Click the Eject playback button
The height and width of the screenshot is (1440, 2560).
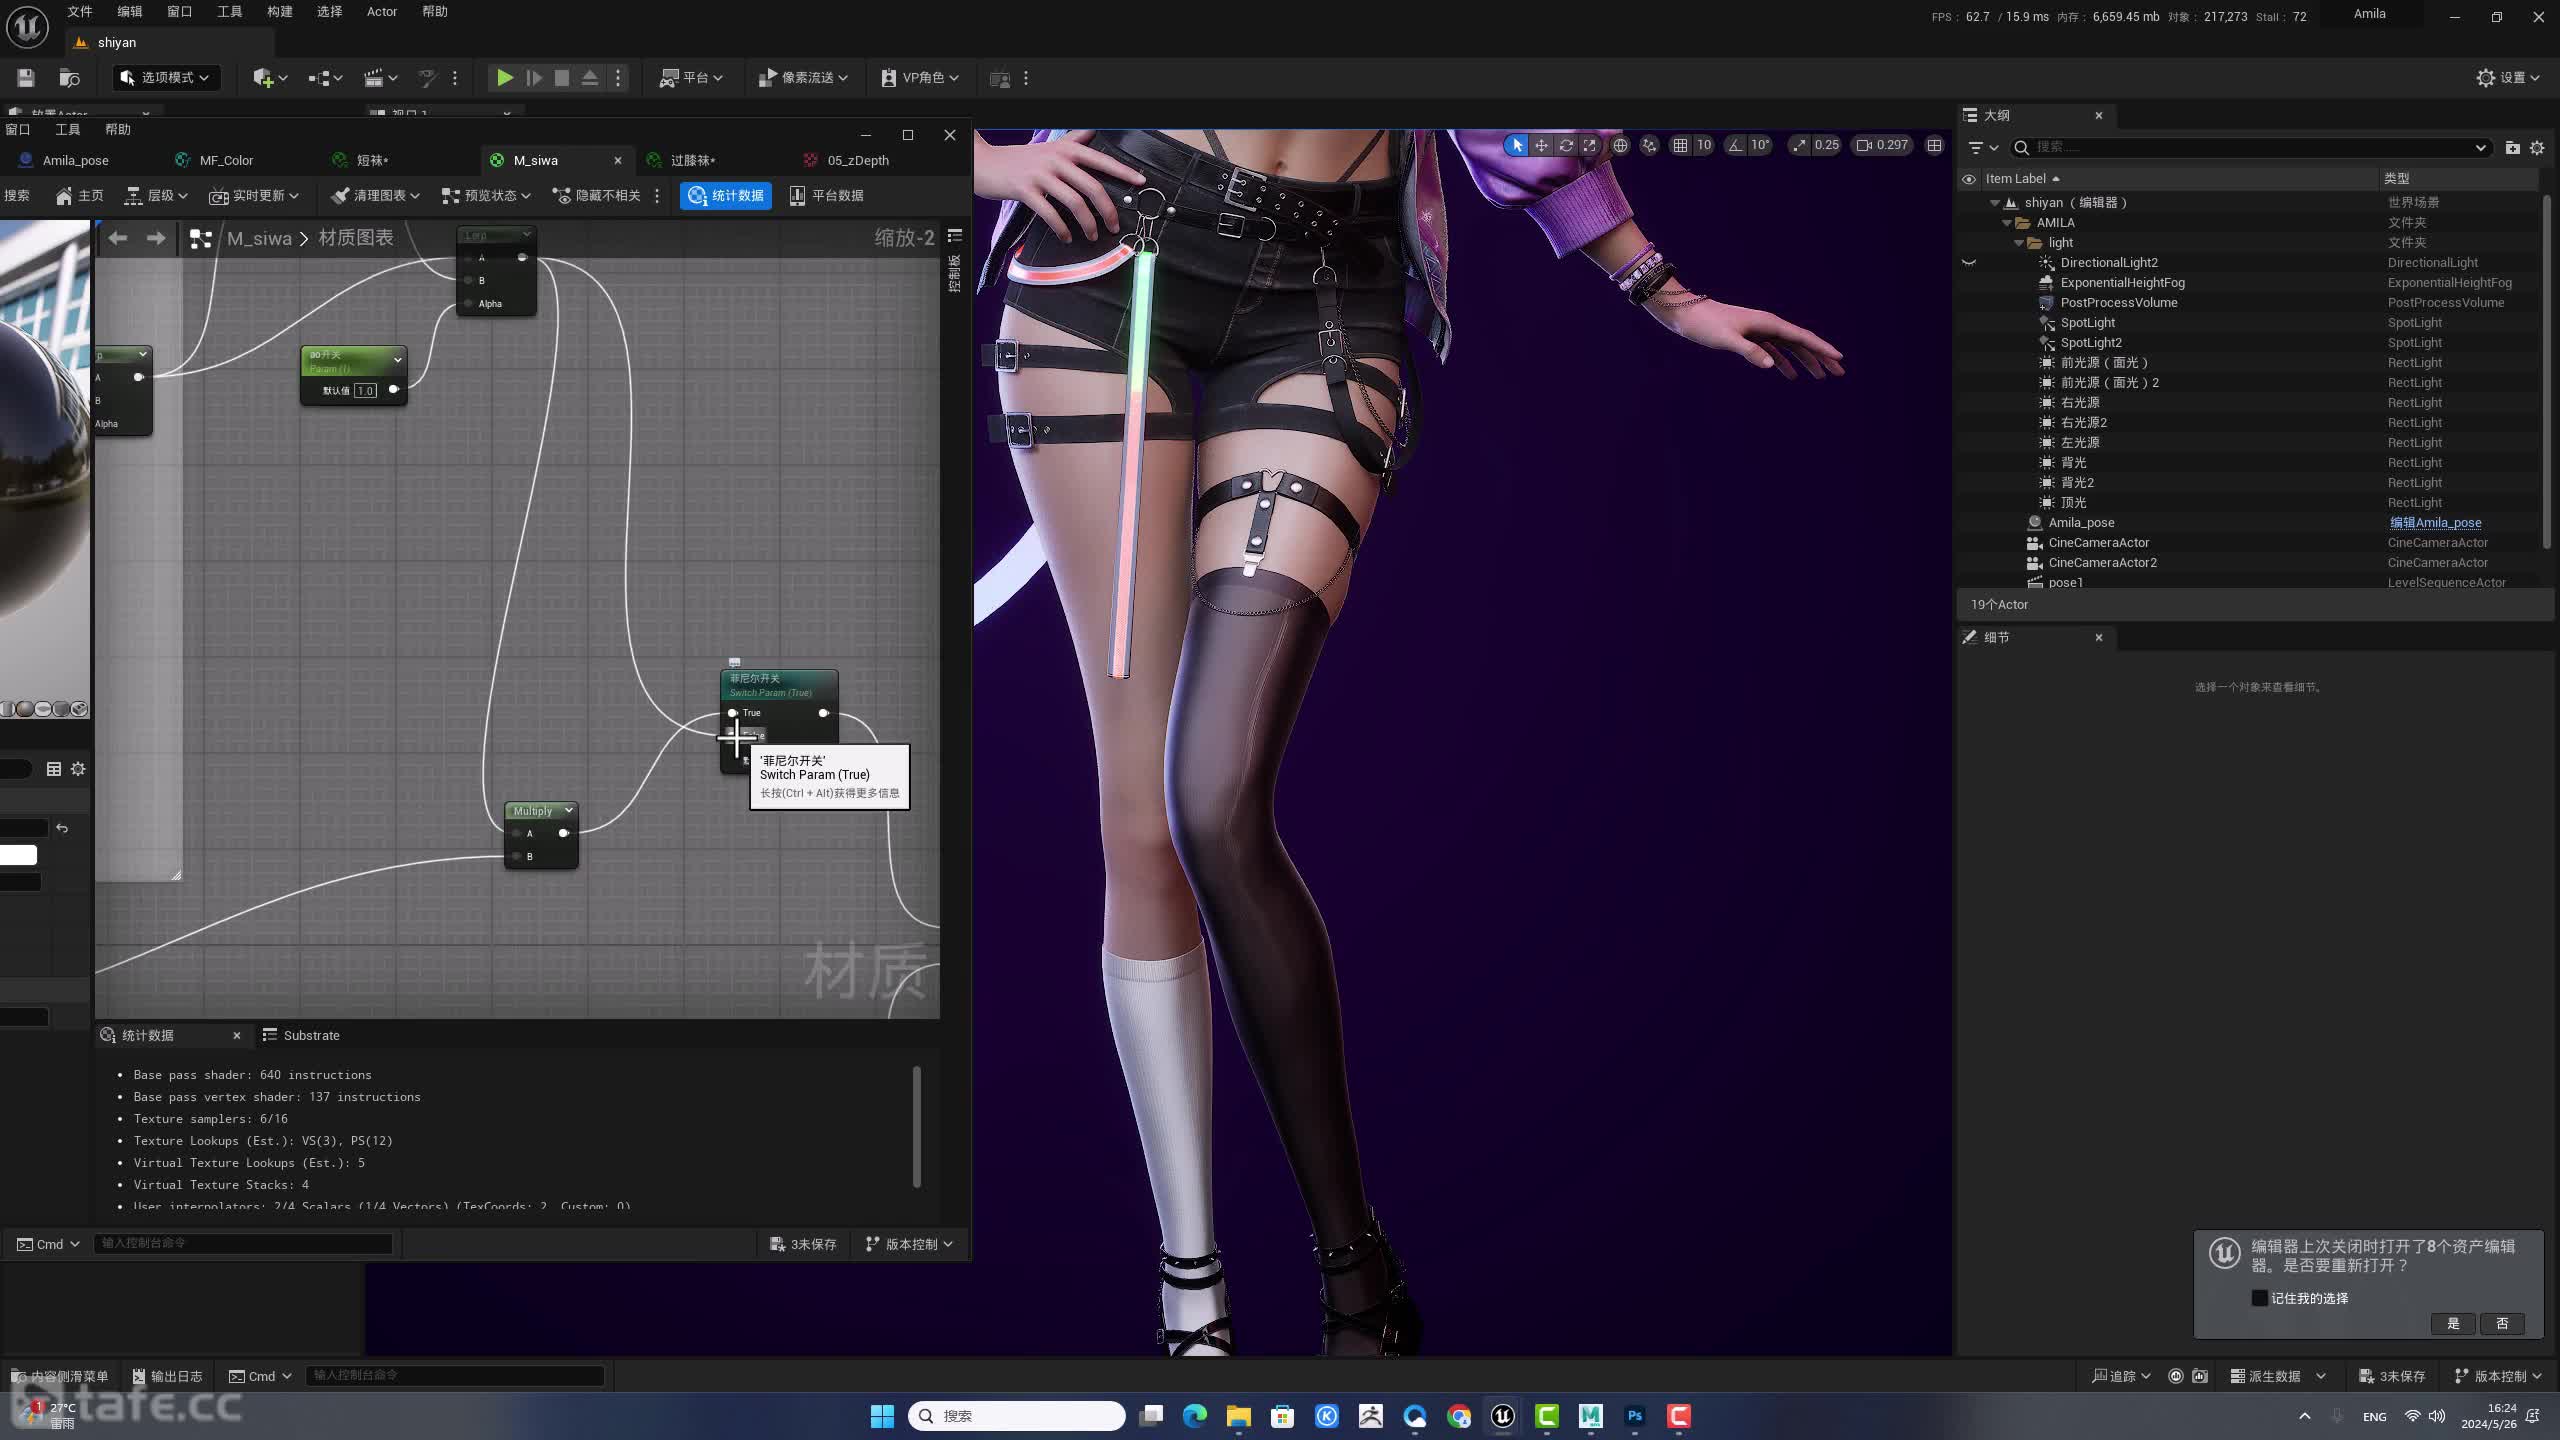click(x=590, y=78)
